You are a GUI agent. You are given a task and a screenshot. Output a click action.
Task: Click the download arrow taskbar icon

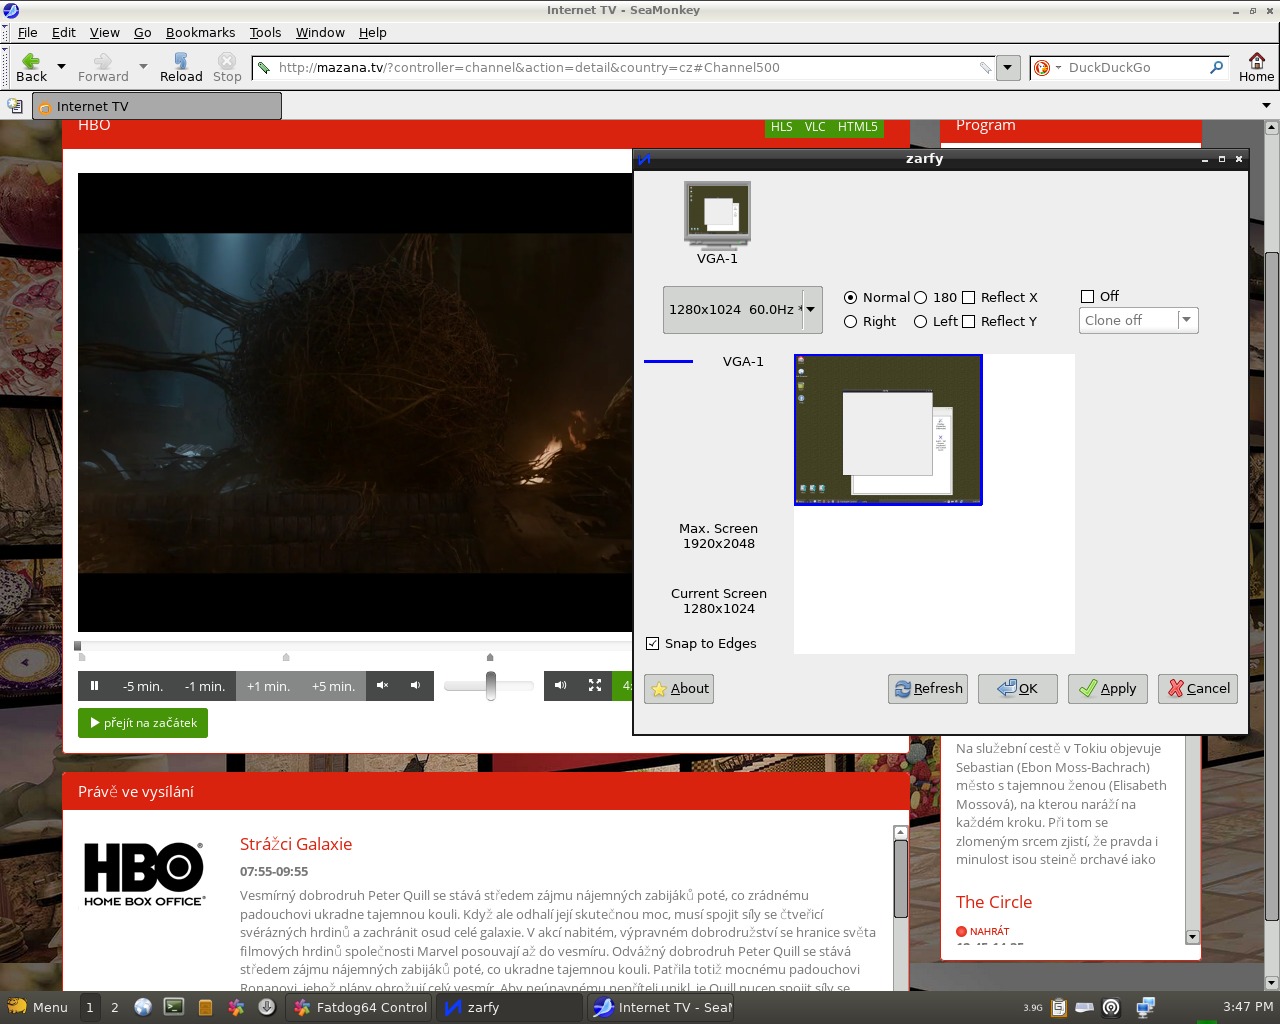(x=267, y=1007)
